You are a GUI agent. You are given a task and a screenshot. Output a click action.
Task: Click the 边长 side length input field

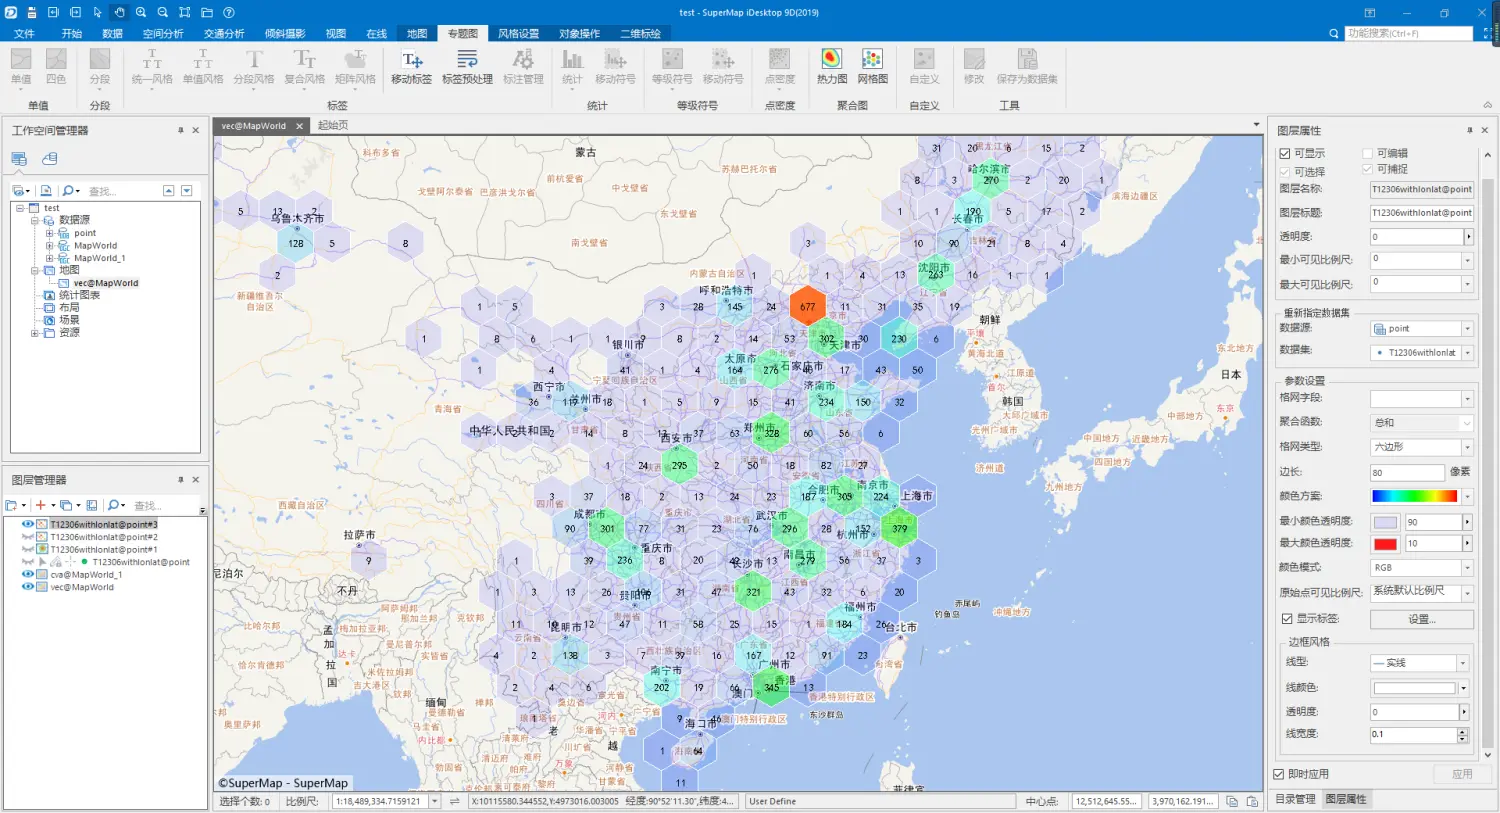click(x=1407, y=472)
